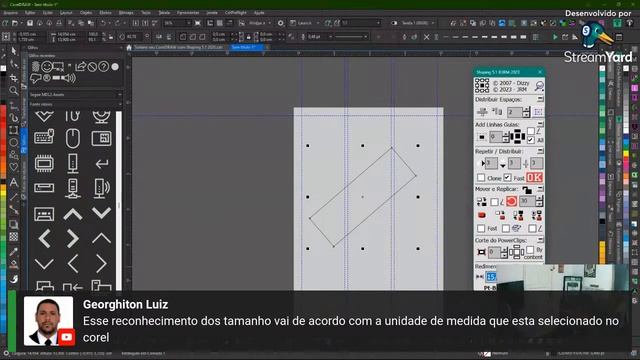Click the Distribuir Espaços value field showing 2
Viewport: 640px width, 360px height.
(514, 112)
